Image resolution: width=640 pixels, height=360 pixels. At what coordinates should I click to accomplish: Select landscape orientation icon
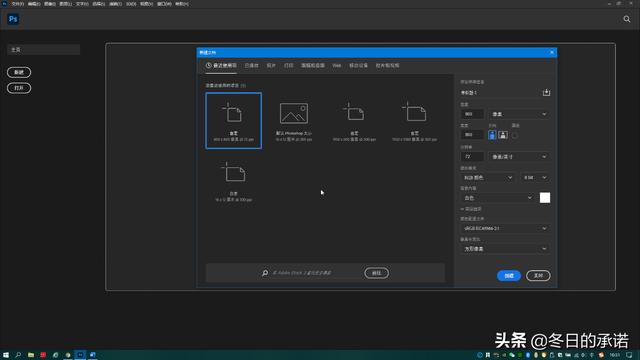coord(503,135)
